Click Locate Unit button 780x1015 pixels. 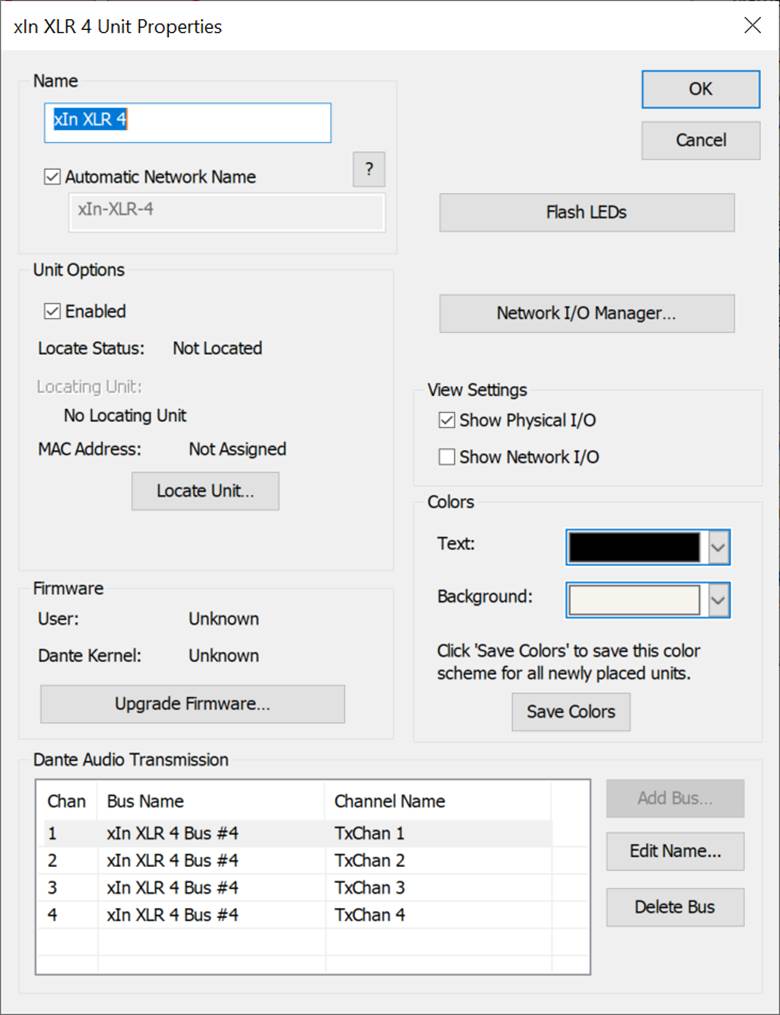pos(205,491)
